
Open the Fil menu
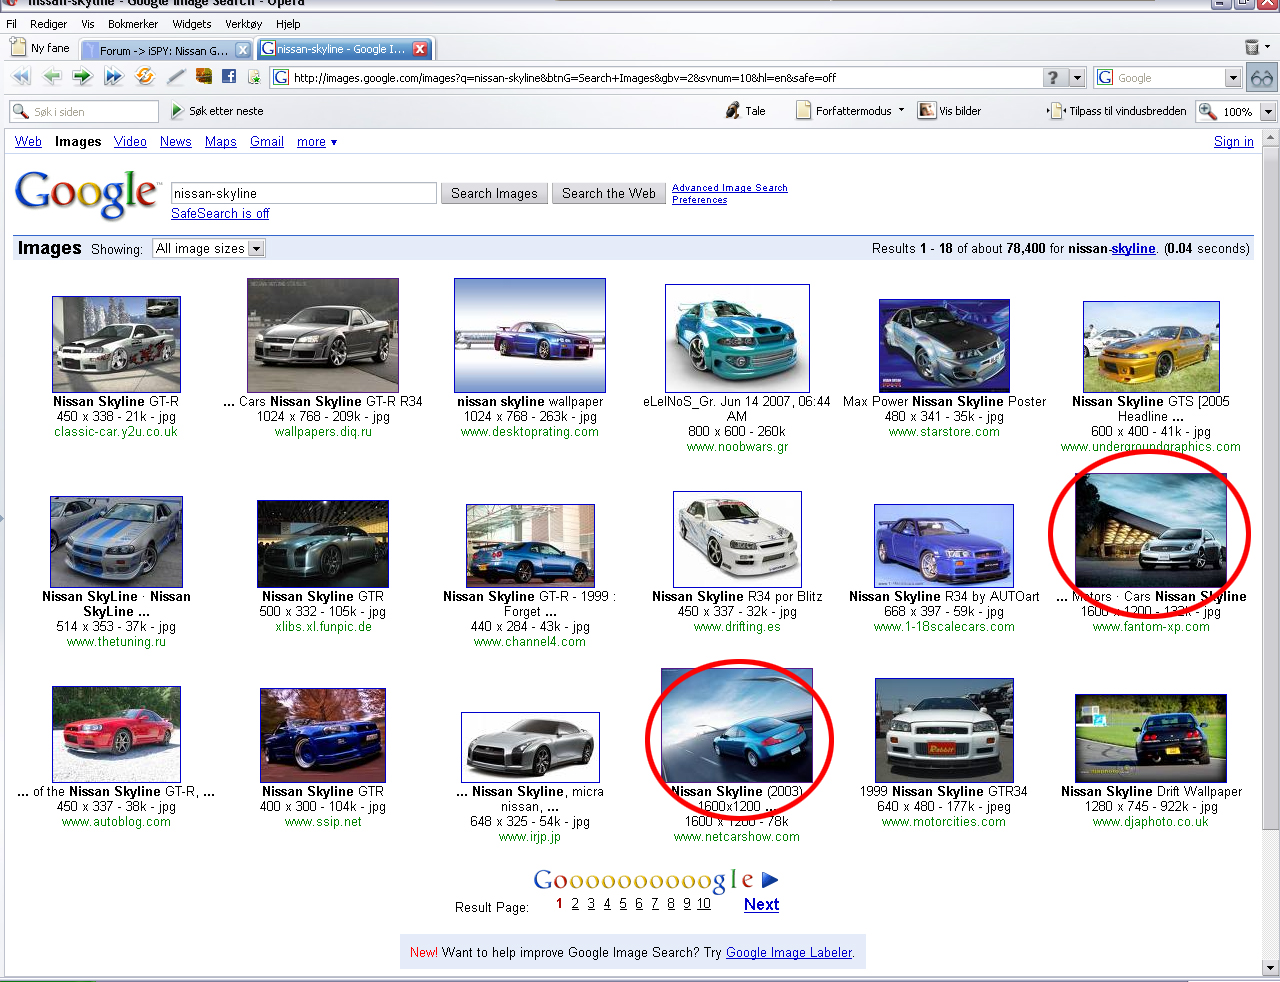coord(12,24)
